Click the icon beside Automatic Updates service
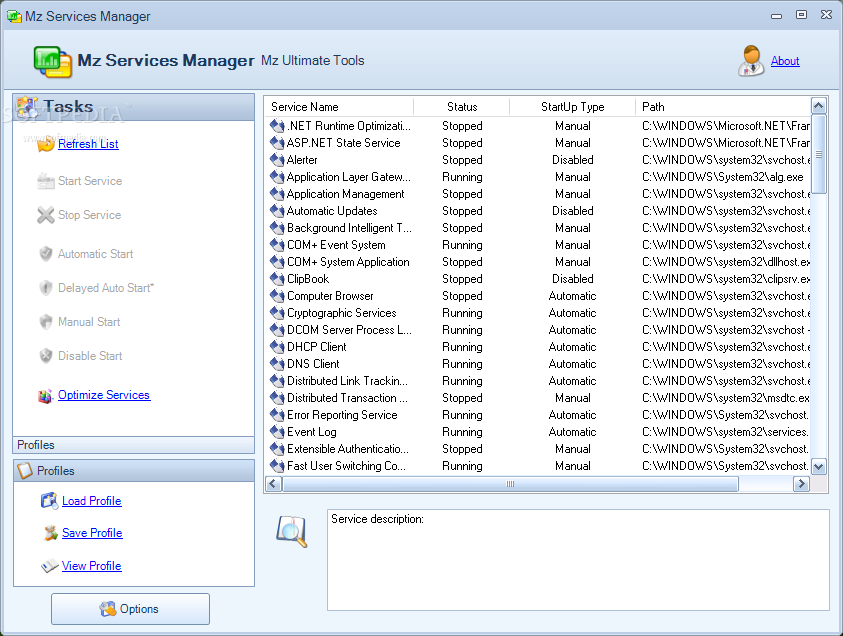843x636 pixels. point(277,211)
